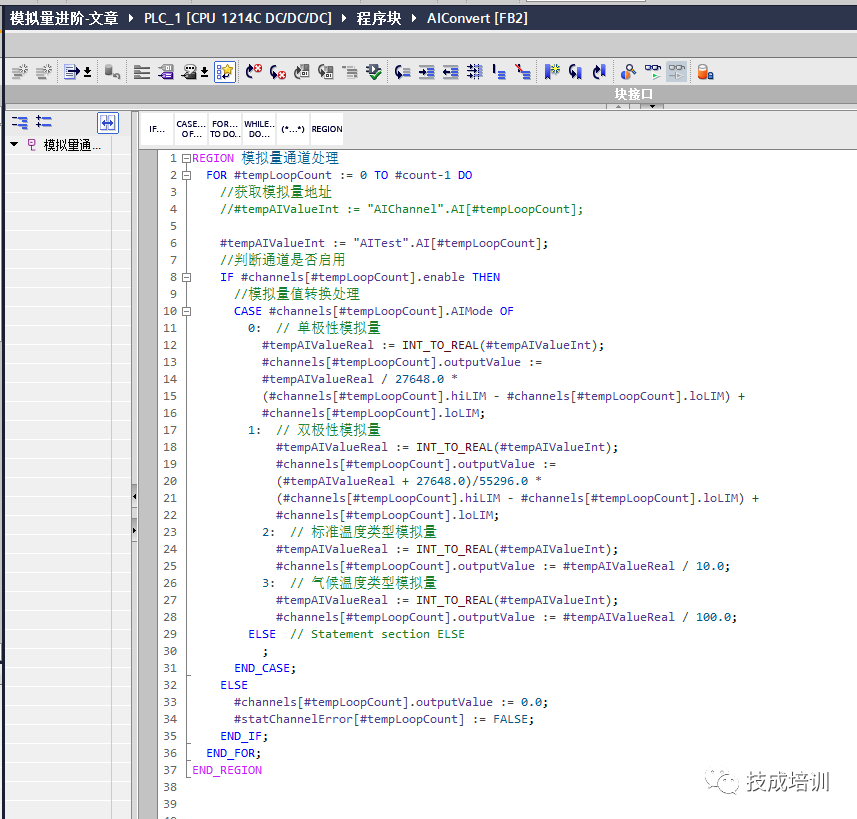Select the 模拟量通... tree item

[72, 145]
